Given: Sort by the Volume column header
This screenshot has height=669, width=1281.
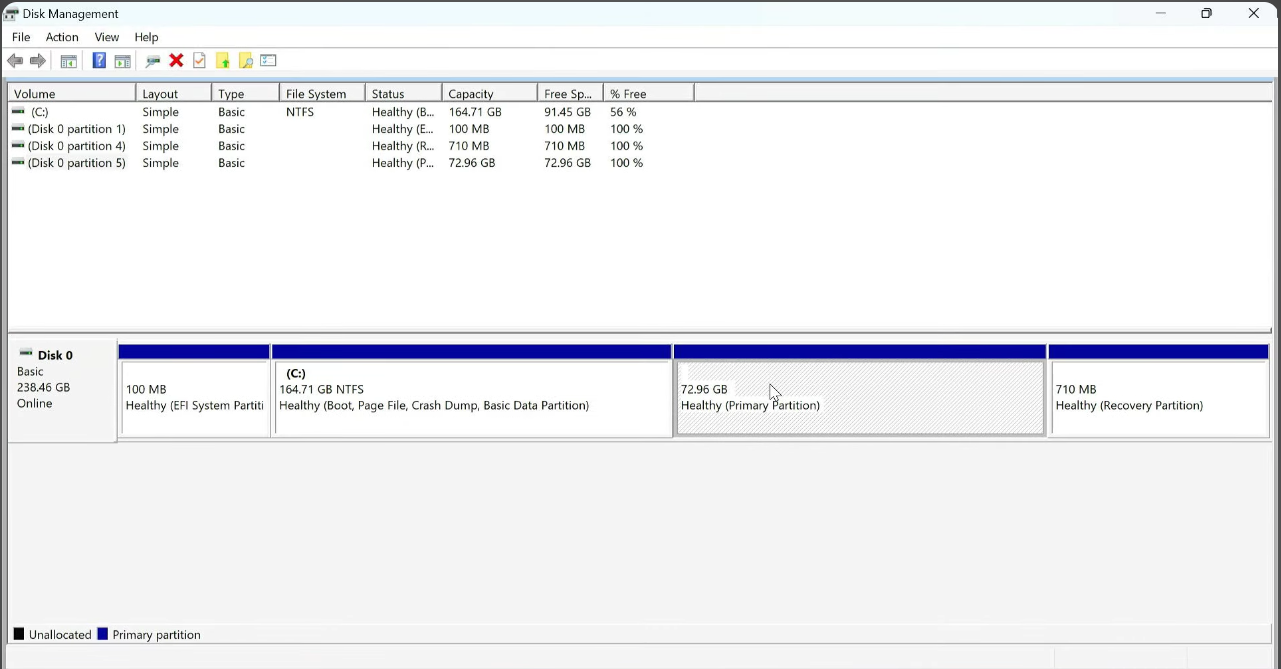Looking at the screenshot, I should pyautogui.click(x=71, y=94).
